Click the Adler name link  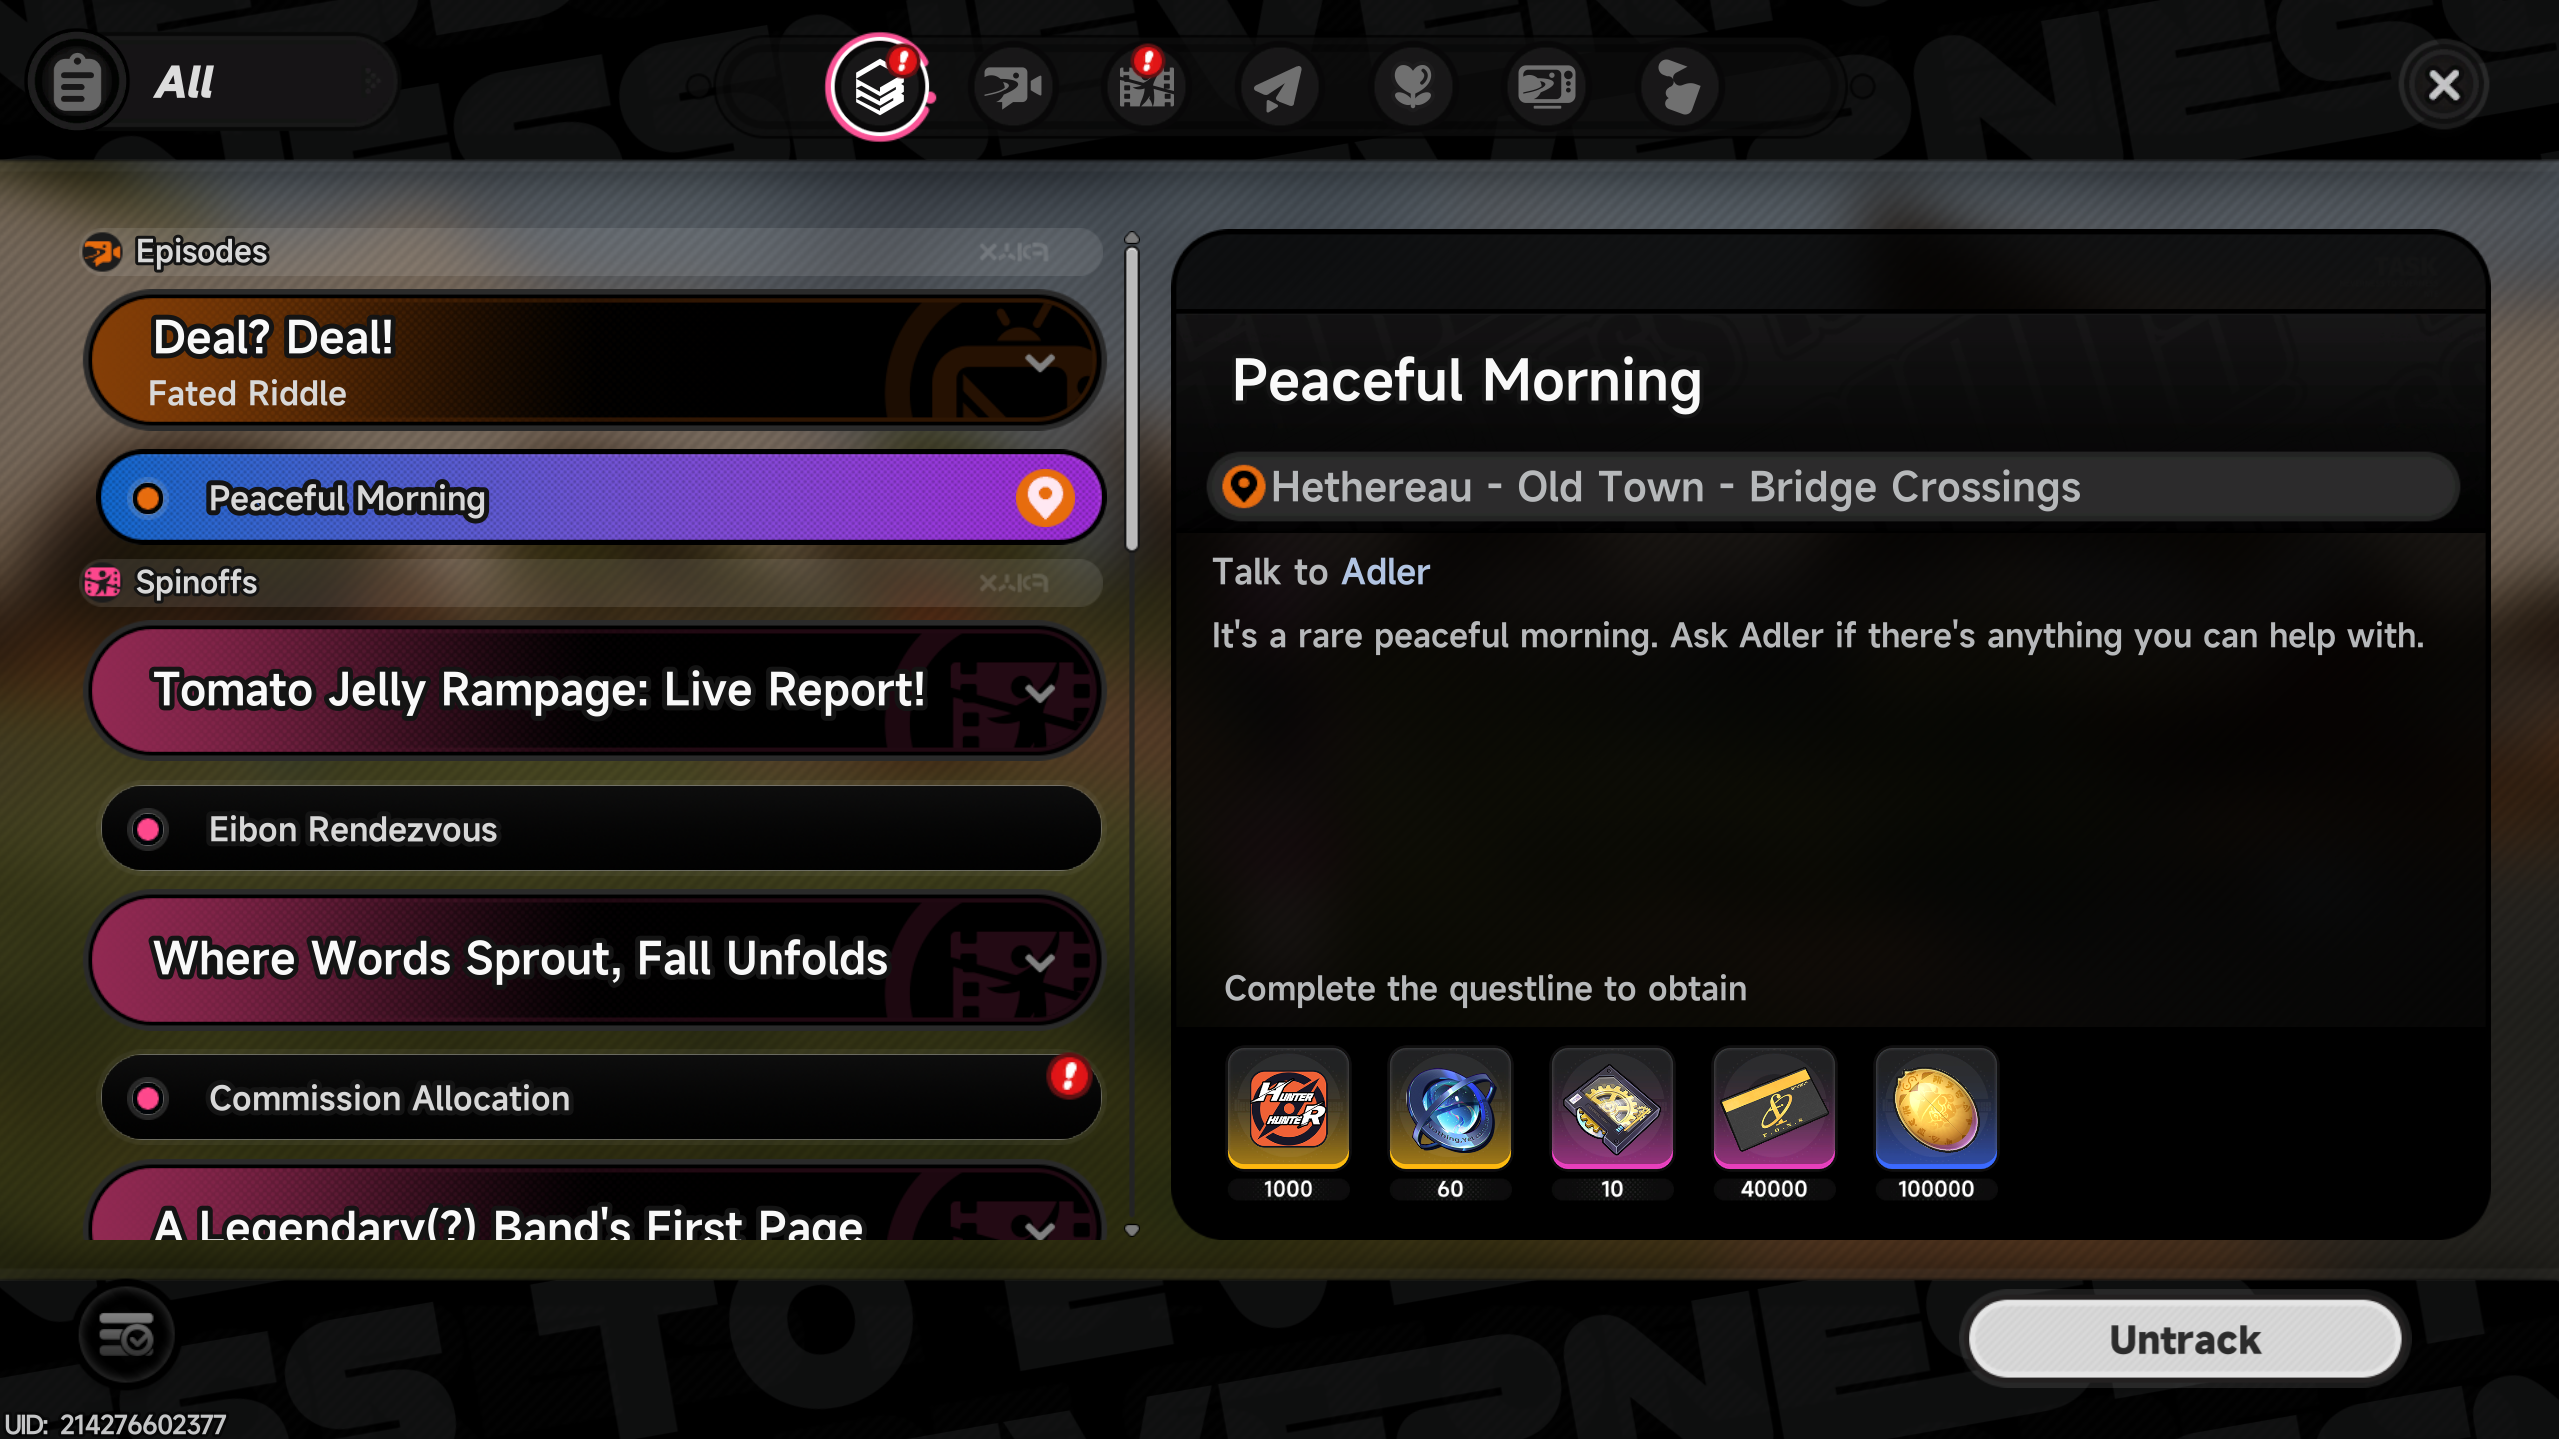[x=1385, y=572]
